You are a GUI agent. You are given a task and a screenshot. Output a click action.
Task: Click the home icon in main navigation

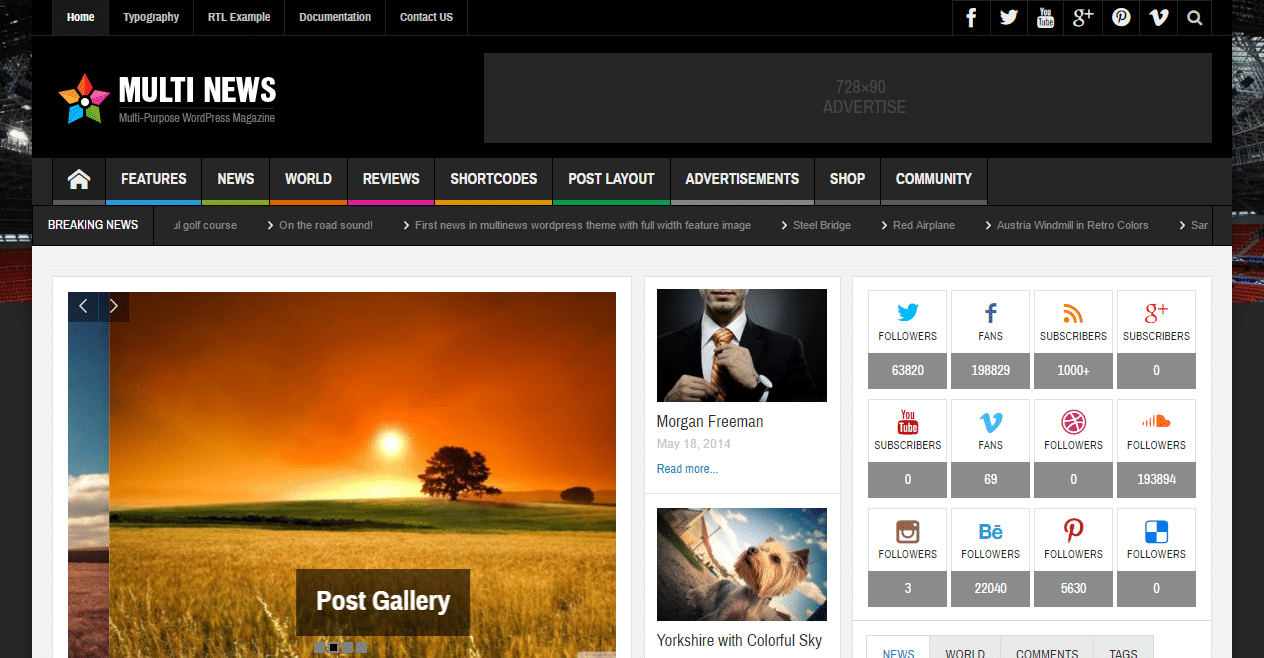coord(79,180)
